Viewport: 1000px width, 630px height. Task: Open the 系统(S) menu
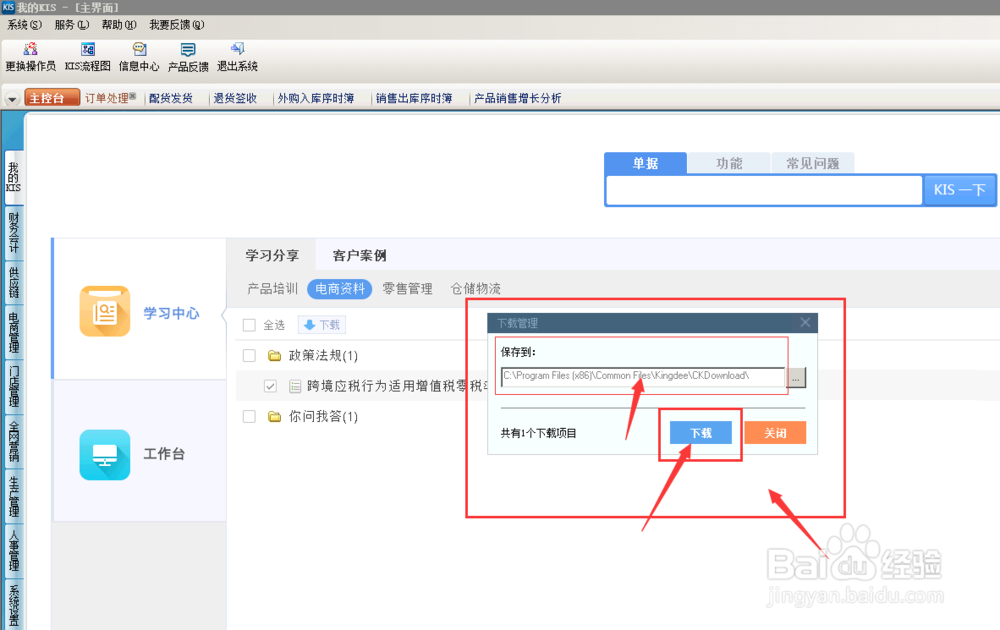(24, 25)
